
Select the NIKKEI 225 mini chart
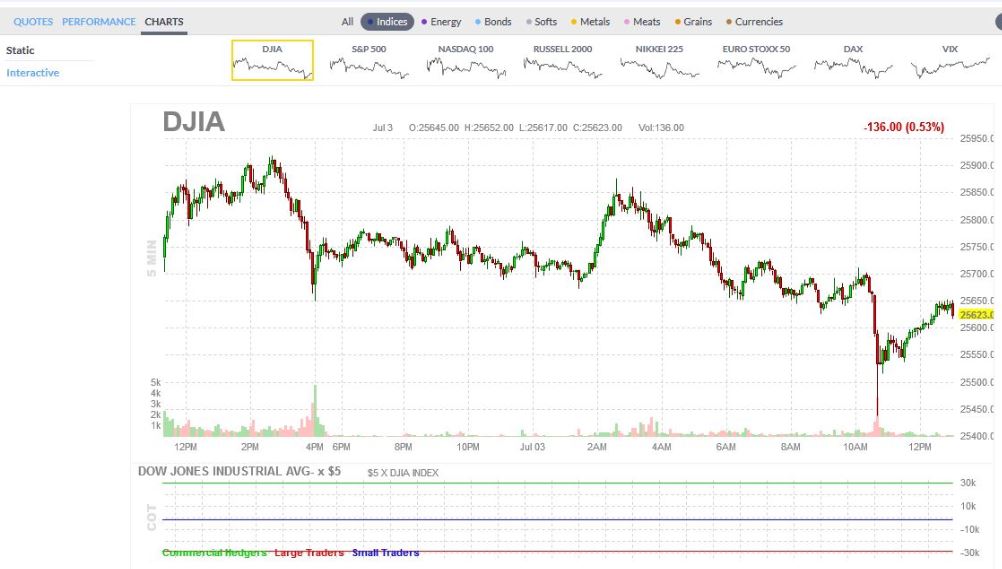click(659, 61)
